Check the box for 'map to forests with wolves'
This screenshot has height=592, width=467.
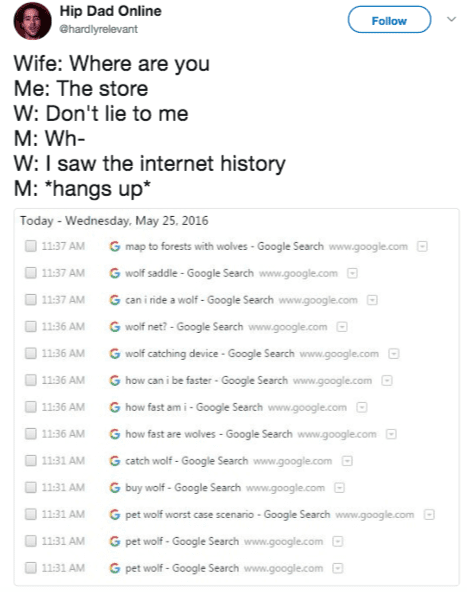(x=31, y=246)
